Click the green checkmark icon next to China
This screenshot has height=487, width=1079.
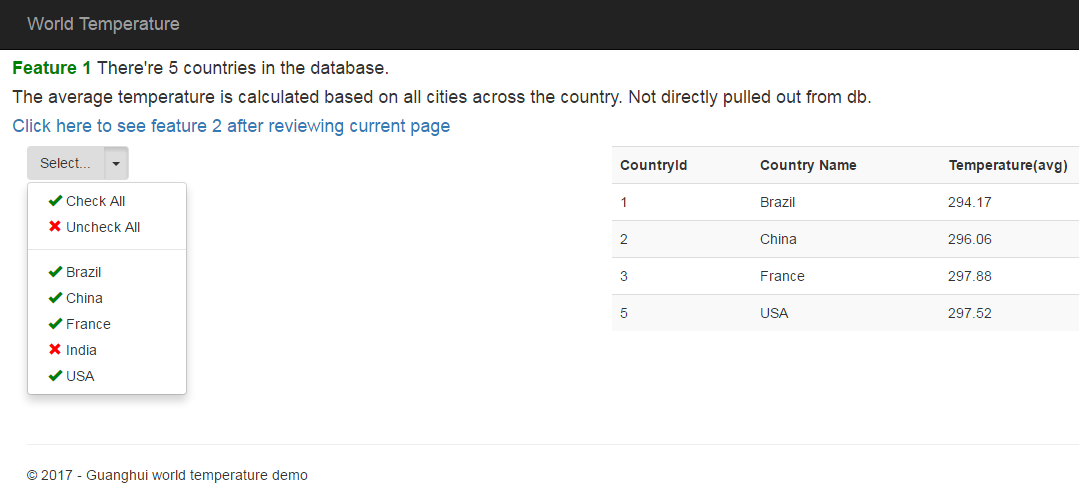pyautogui.click(x=55, y=298)
